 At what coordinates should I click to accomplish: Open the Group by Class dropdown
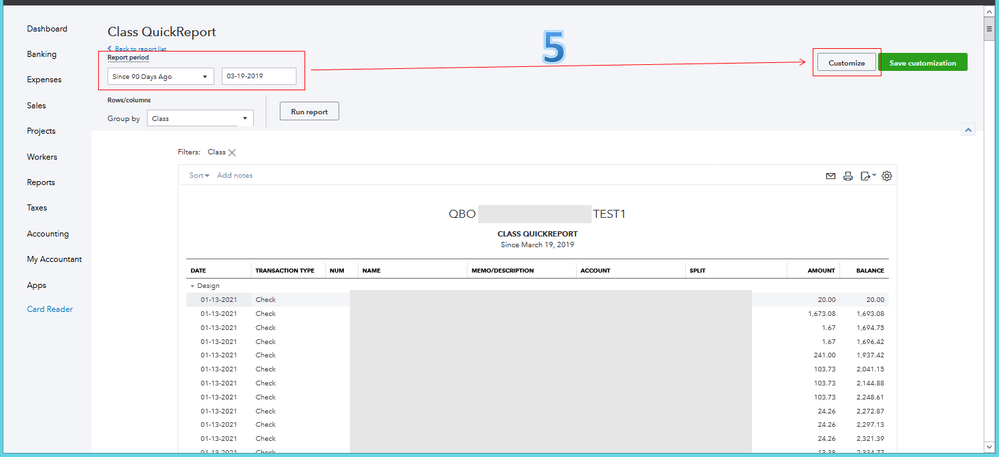200,119
